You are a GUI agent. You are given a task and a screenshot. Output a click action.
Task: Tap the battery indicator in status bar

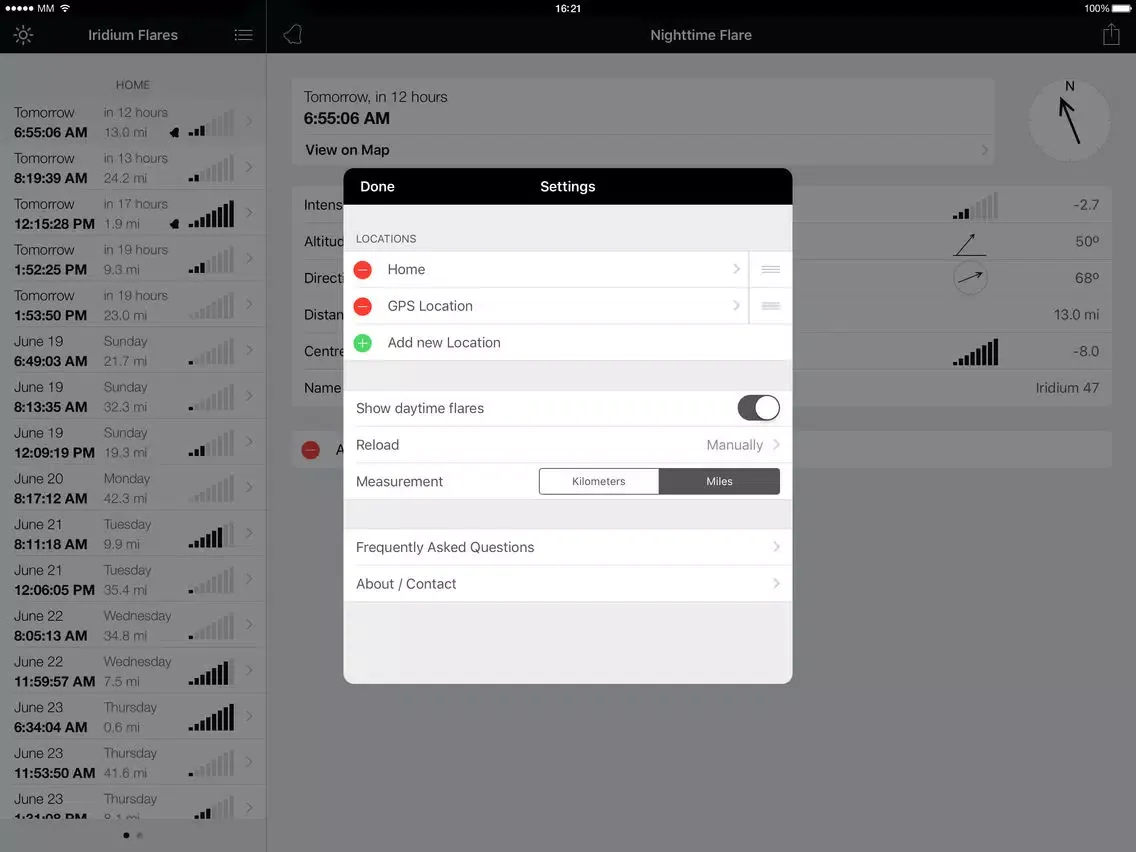pyautogui.click(x=1121, y=9)
